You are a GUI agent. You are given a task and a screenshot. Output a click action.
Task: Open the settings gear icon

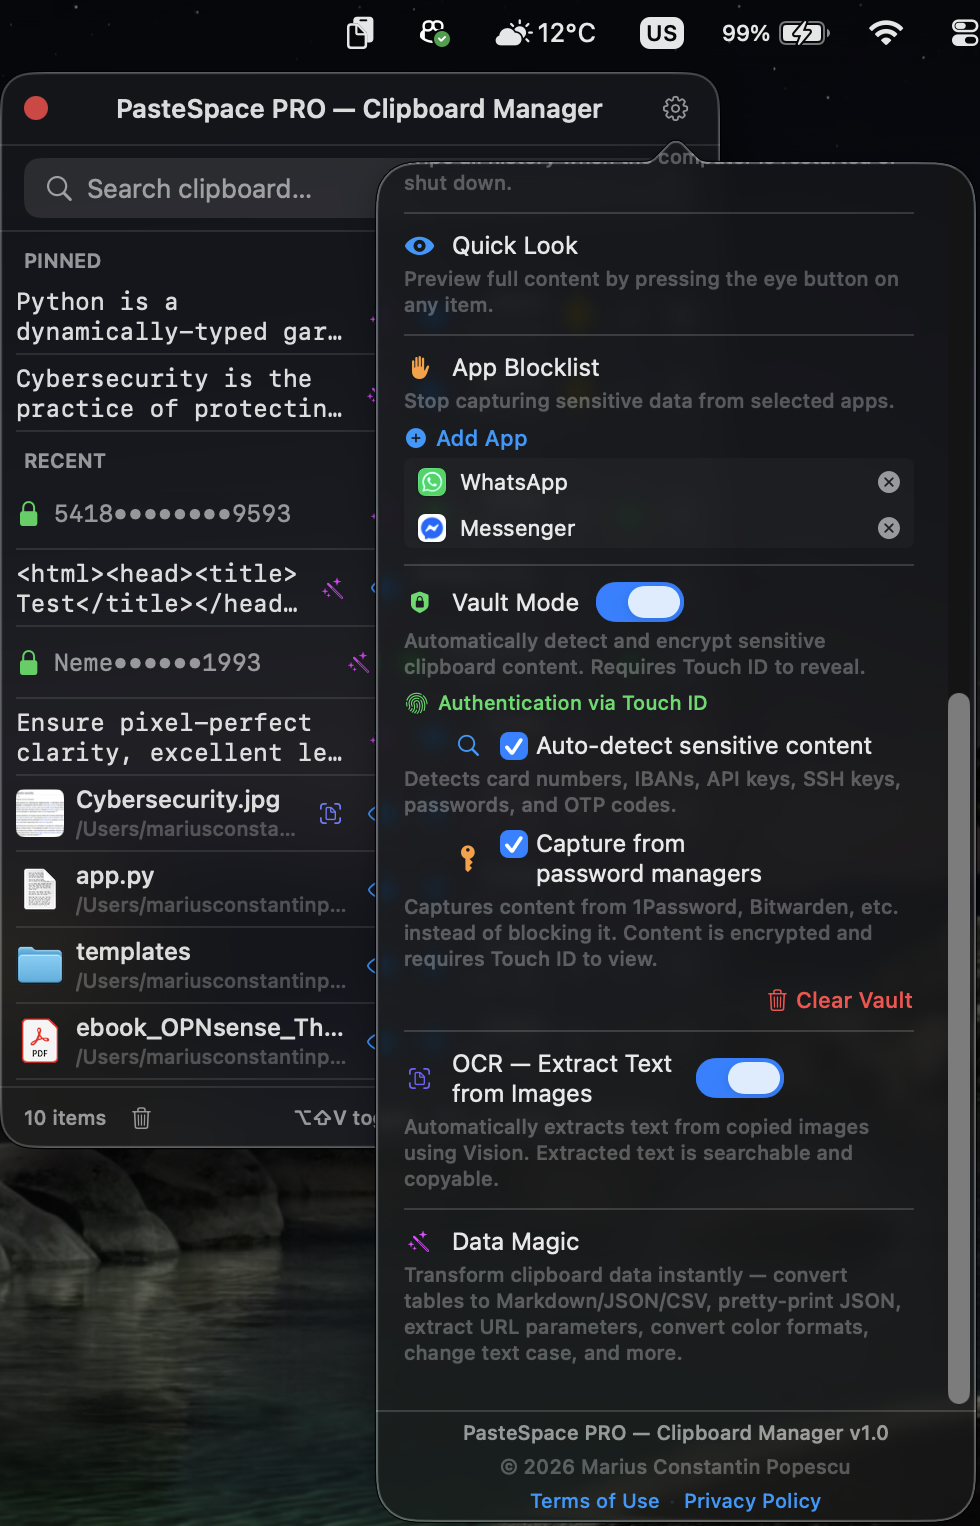pos(675,108)
